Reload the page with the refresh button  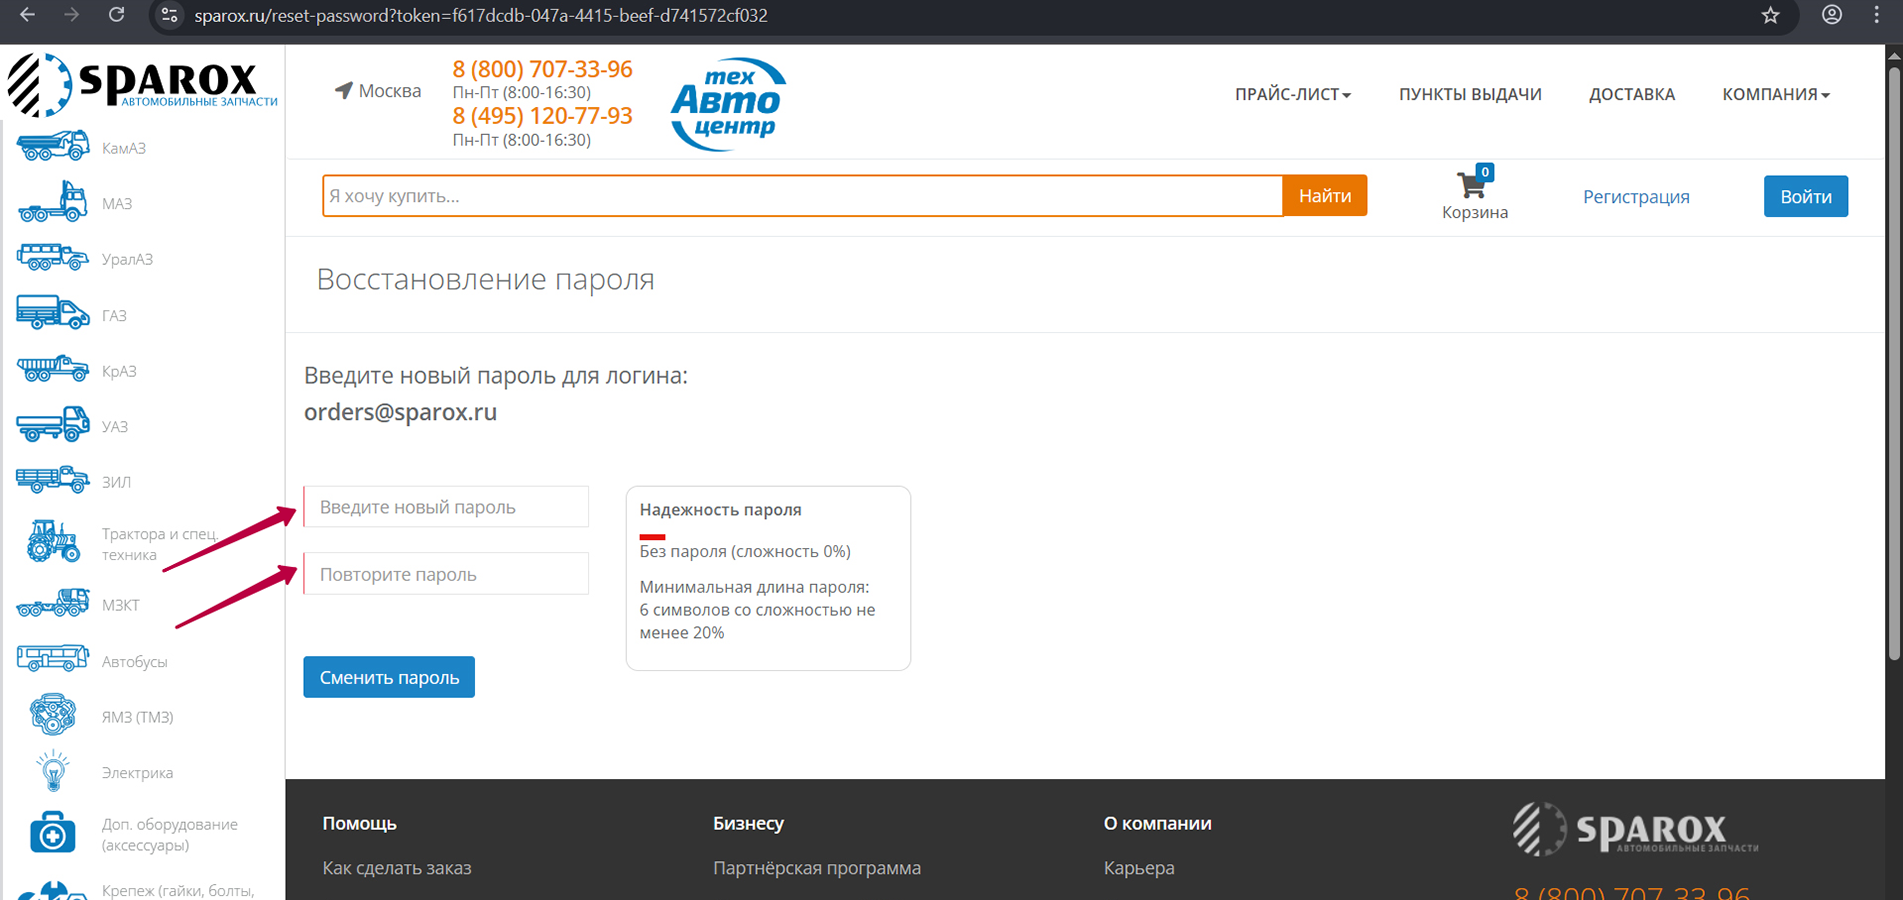[117, 16]
